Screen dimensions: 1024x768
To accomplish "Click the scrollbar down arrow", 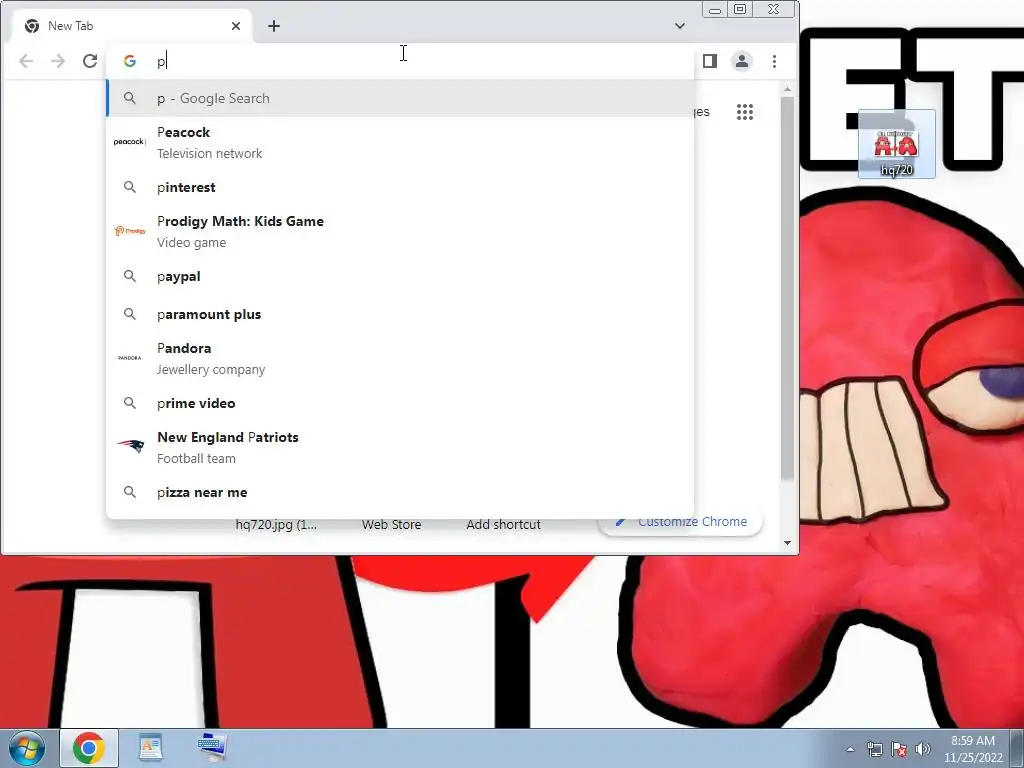I will coord(788,543).
